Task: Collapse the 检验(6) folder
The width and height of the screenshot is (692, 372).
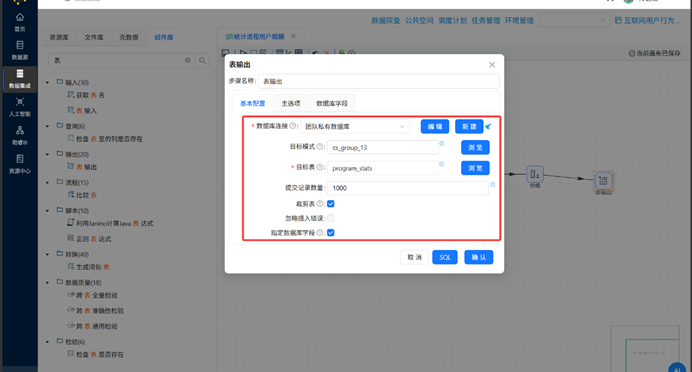Action: tap(48, 342)
